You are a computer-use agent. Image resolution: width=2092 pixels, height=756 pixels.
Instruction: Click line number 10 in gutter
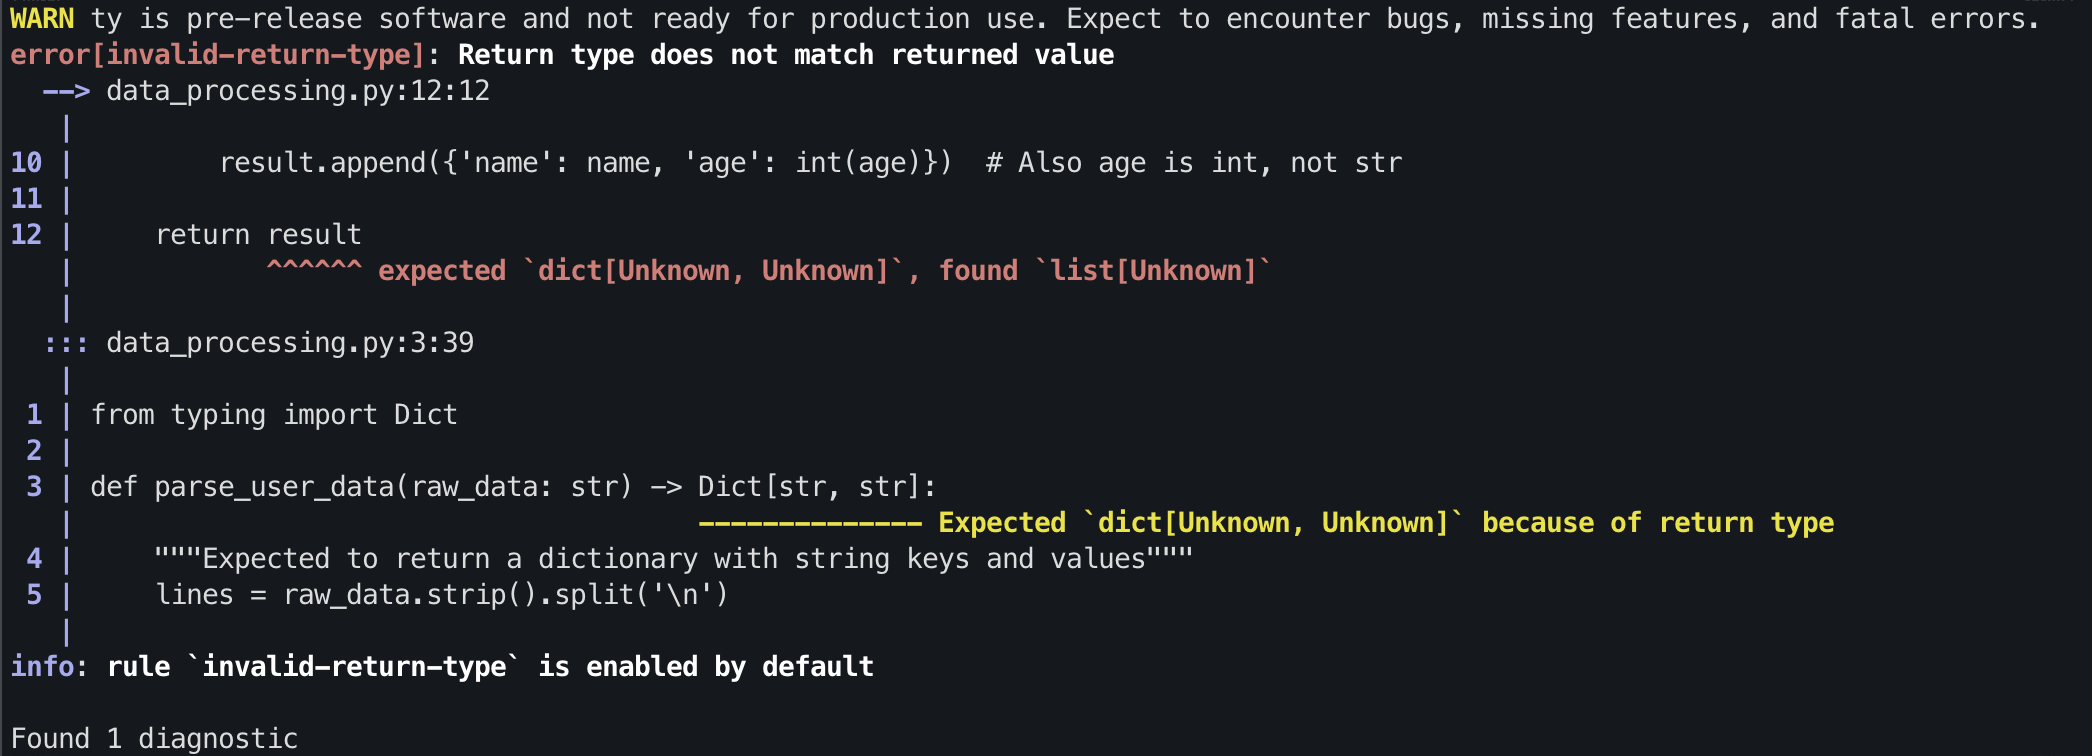[x=27, y=163]
